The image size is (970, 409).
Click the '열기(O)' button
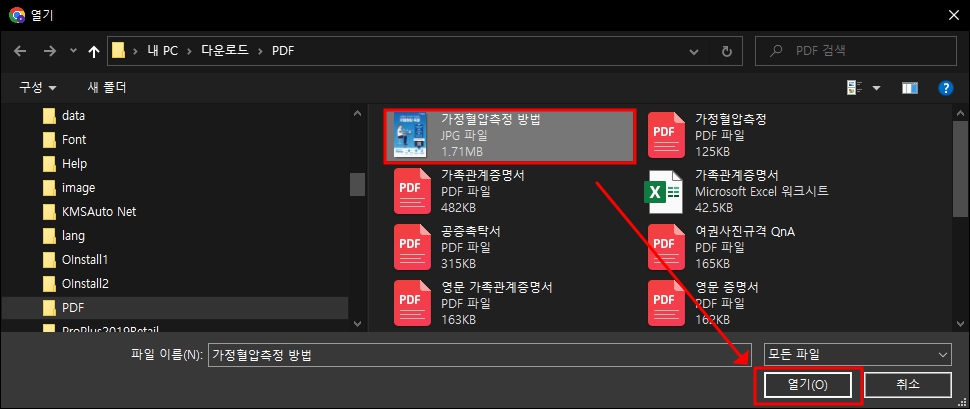click(807, 385)
